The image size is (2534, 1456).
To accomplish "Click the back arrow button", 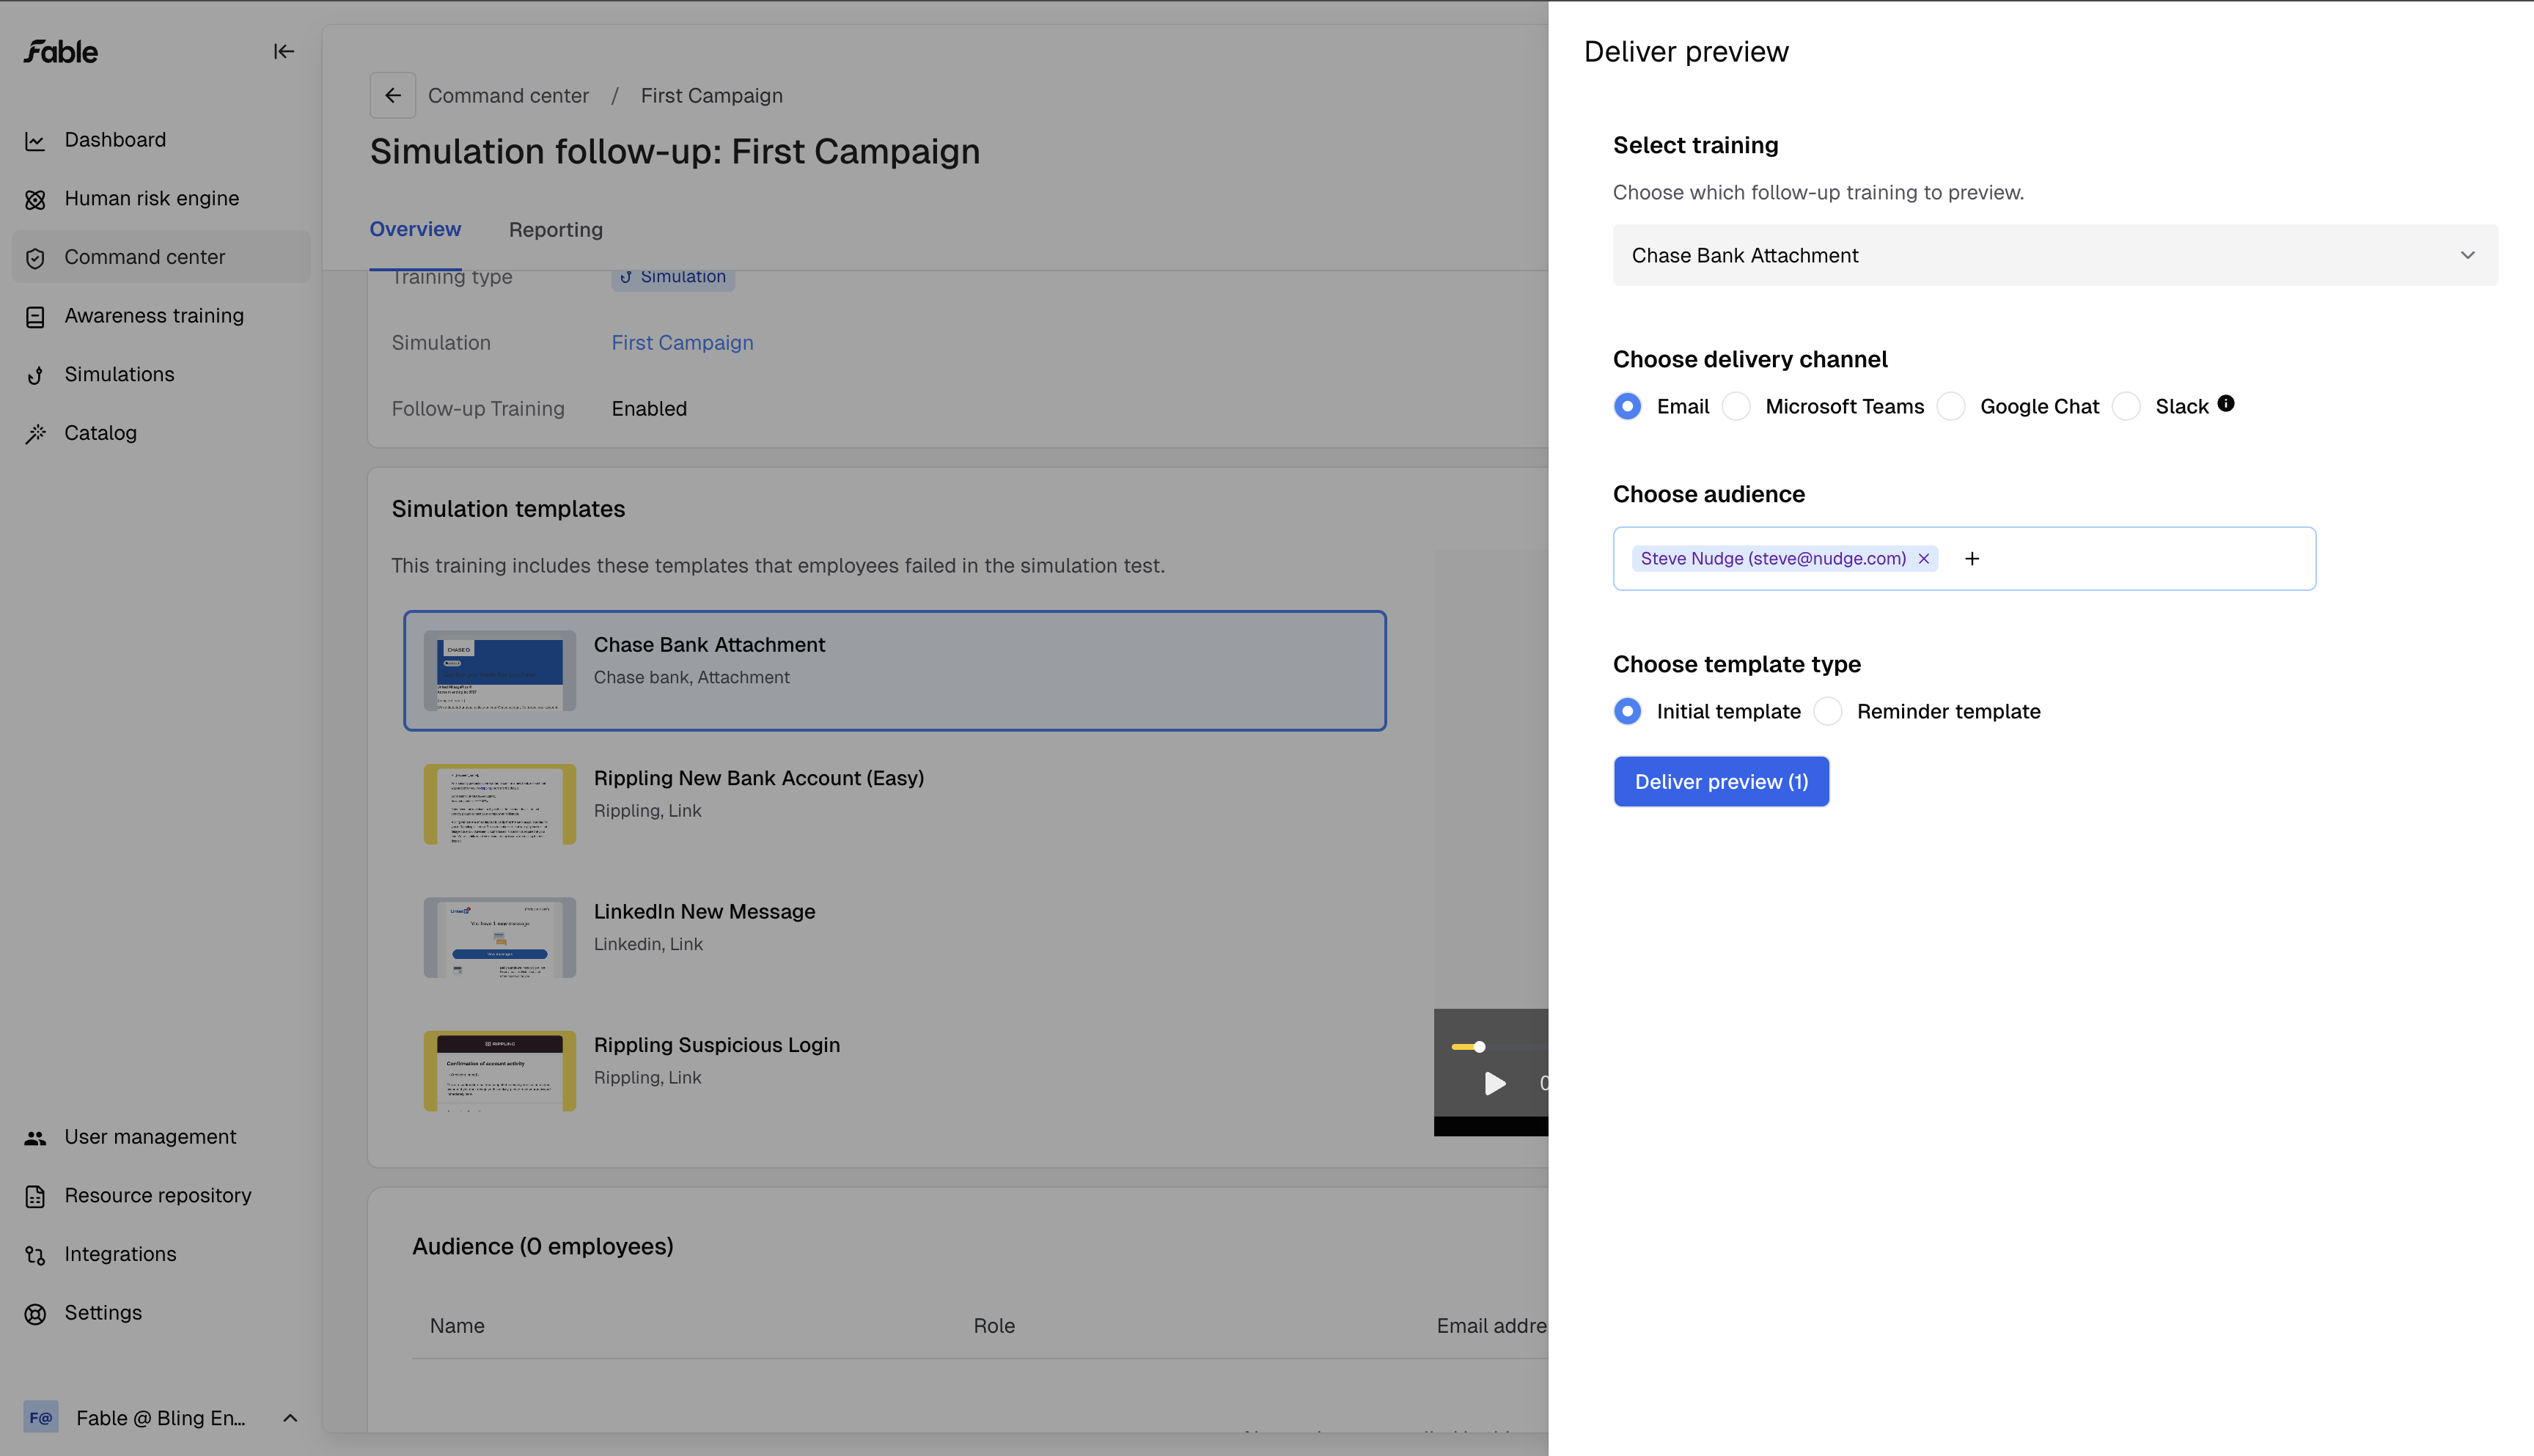I will pyautogui.click(x=393, y=95).
